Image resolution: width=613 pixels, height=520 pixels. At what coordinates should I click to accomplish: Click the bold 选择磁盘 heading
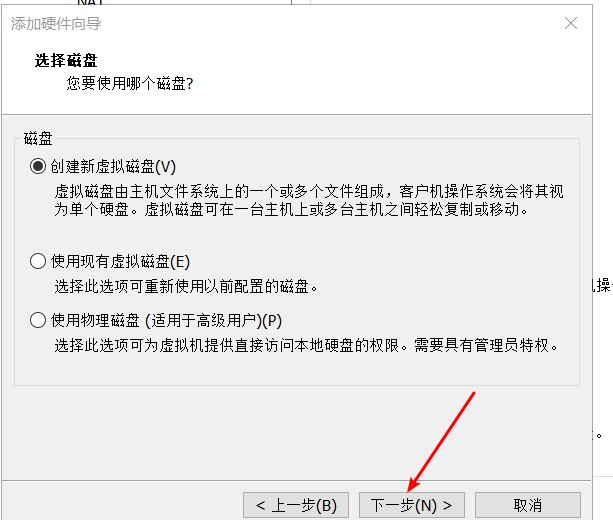[66, 60]
